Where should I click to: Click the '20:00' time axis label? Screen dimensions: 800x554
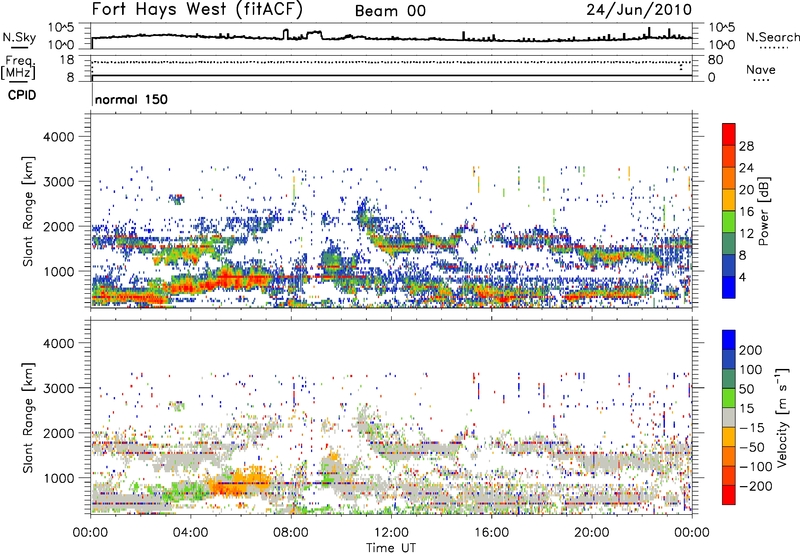tap(592, 533)
